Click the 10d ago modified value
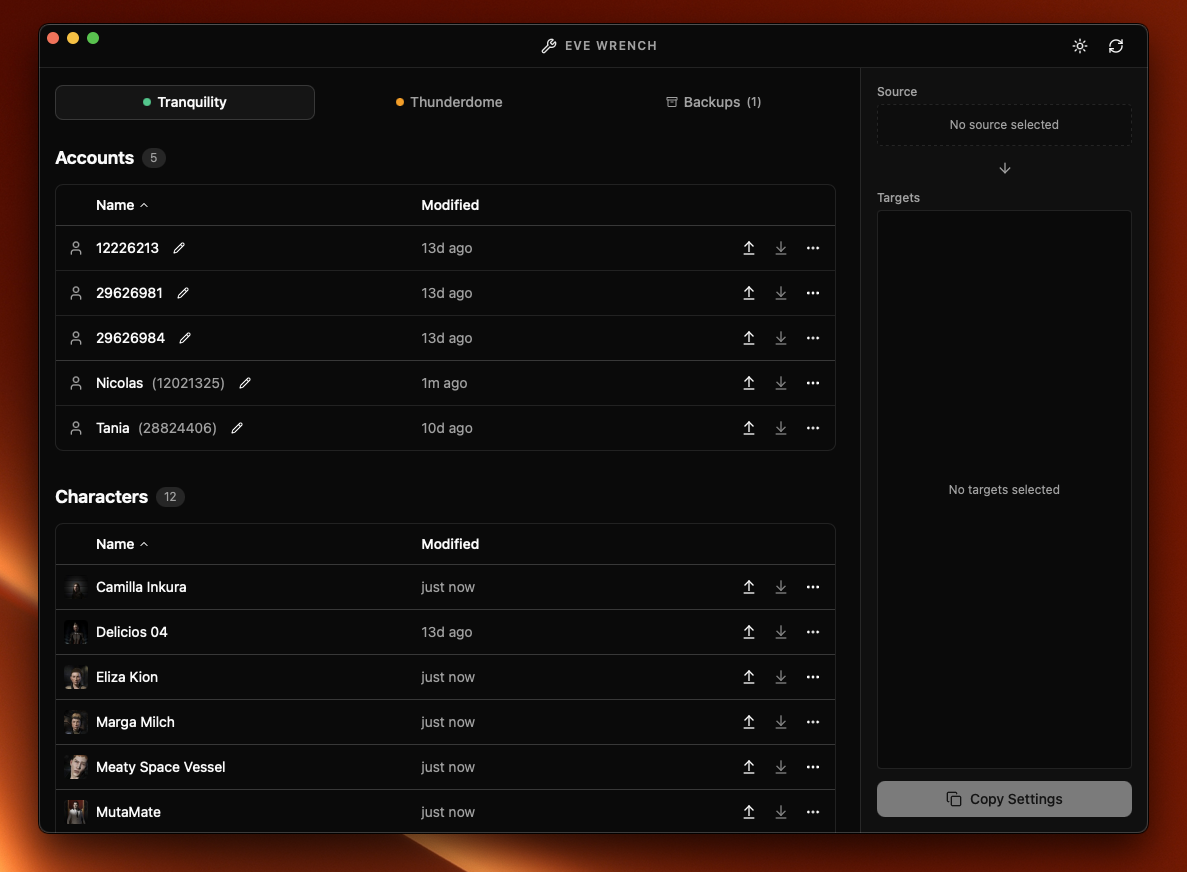Viewport: 1187px width, 872px height. click(x=447, y=428)
